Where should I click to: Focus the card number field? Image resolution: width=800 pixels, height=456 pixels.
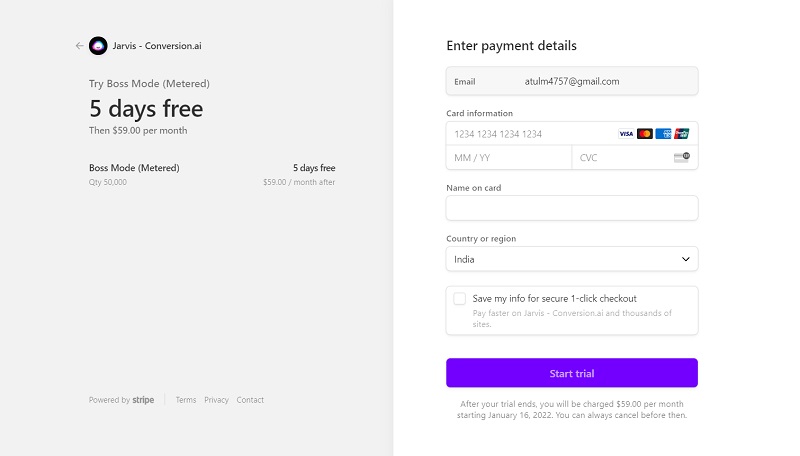pyautogui.click(x=533, y=134)
